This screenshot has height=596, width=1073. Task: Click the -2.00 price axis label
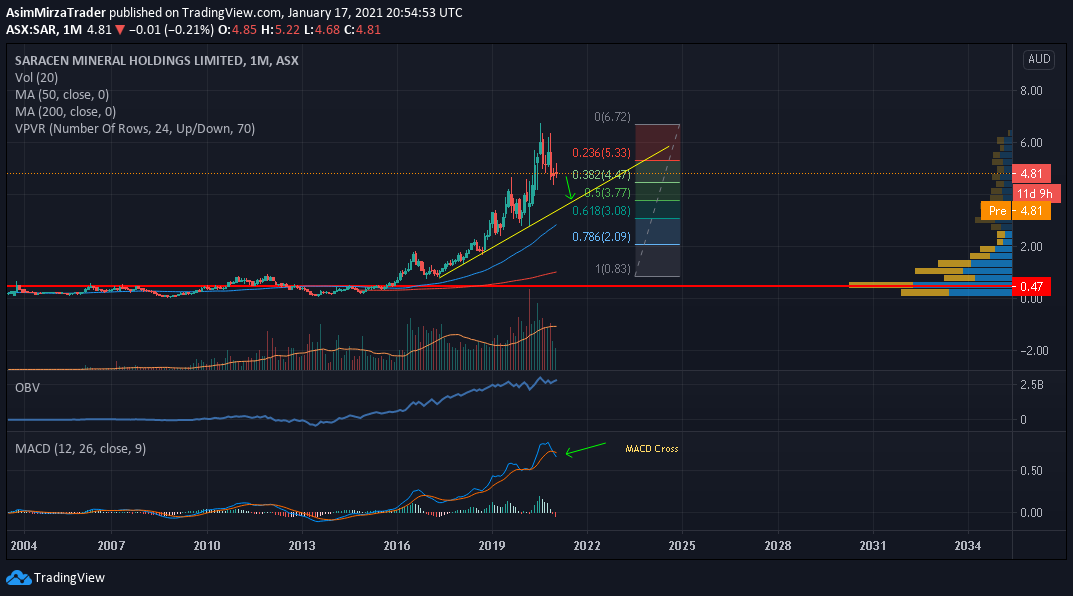click(x=1034, y=351)
